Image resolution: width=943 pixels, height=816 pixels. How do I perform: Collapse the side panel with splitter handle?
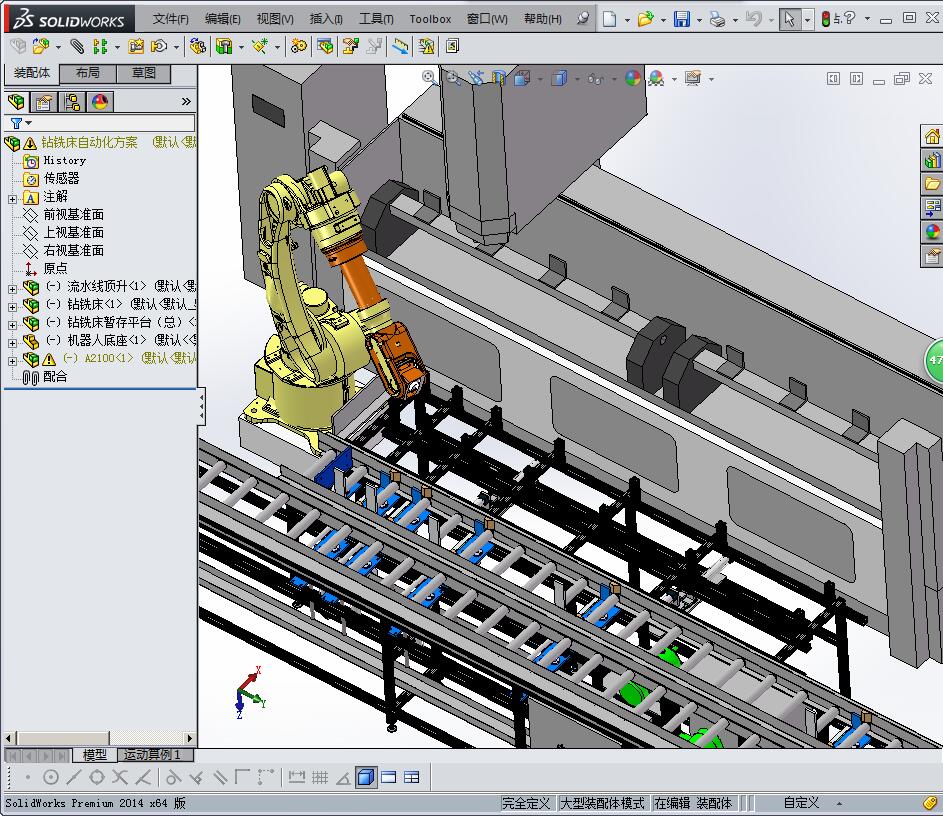(201, 407)
